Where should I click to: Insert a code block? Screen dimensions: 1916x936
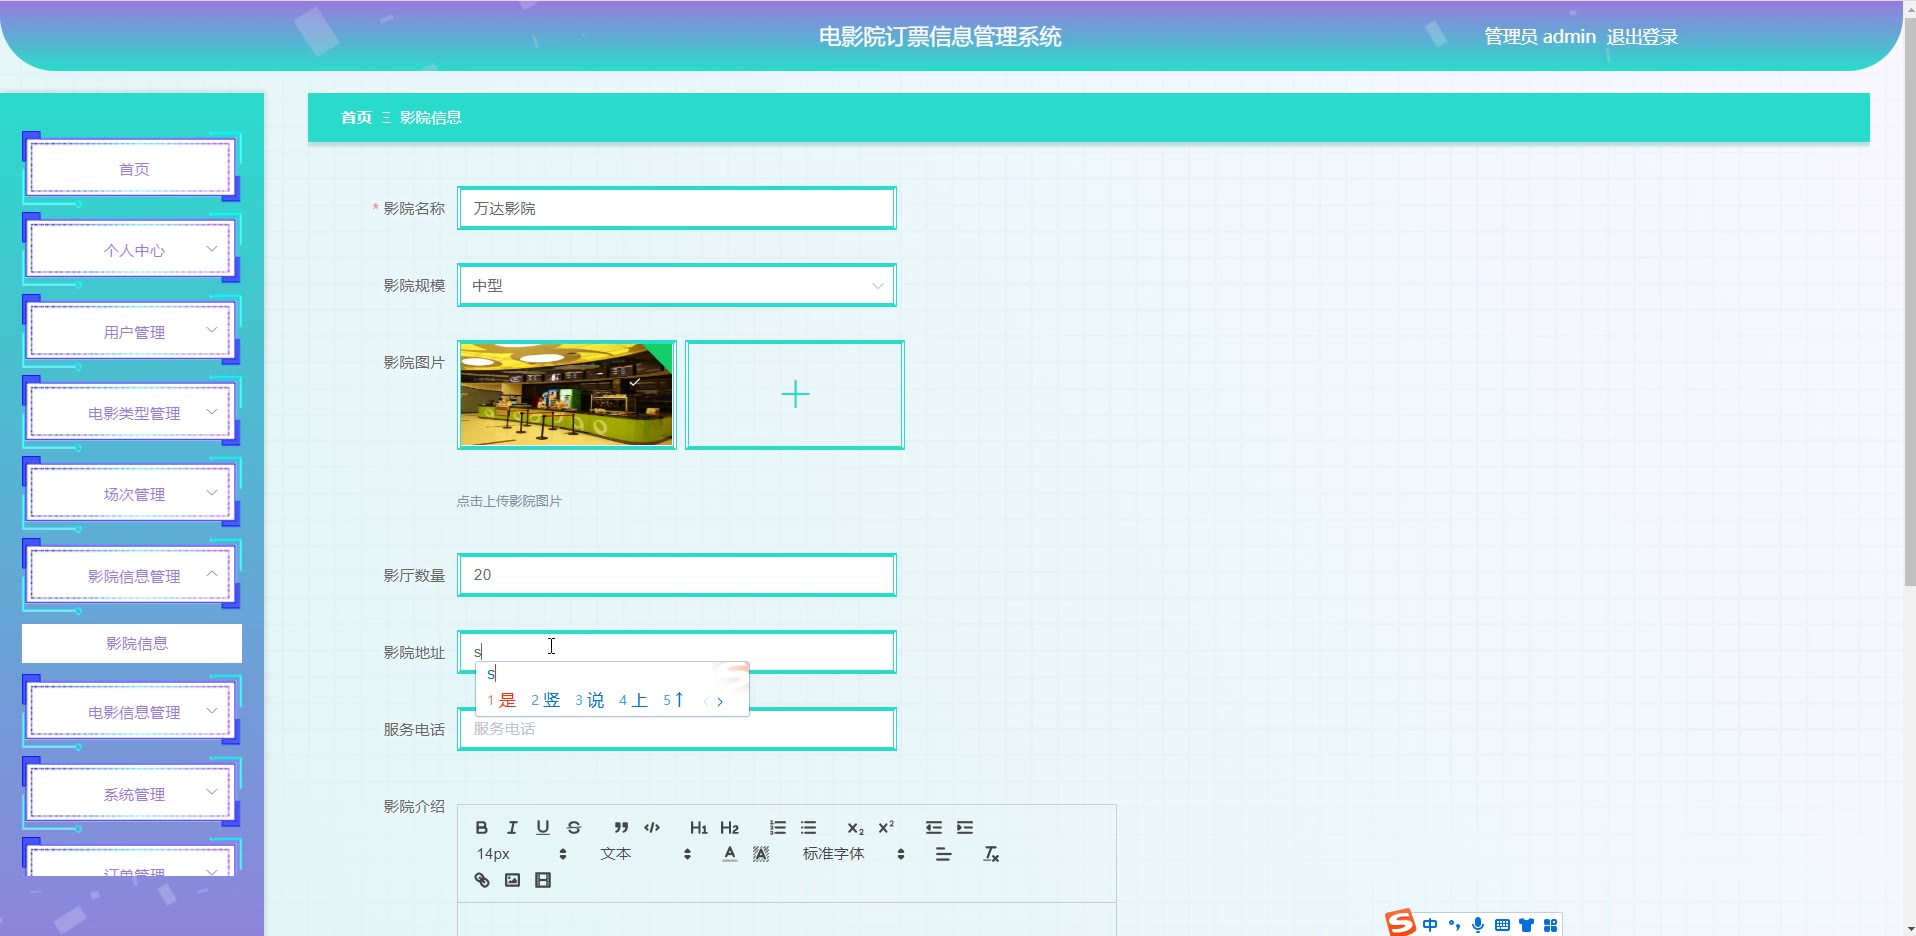coord(652,828)
